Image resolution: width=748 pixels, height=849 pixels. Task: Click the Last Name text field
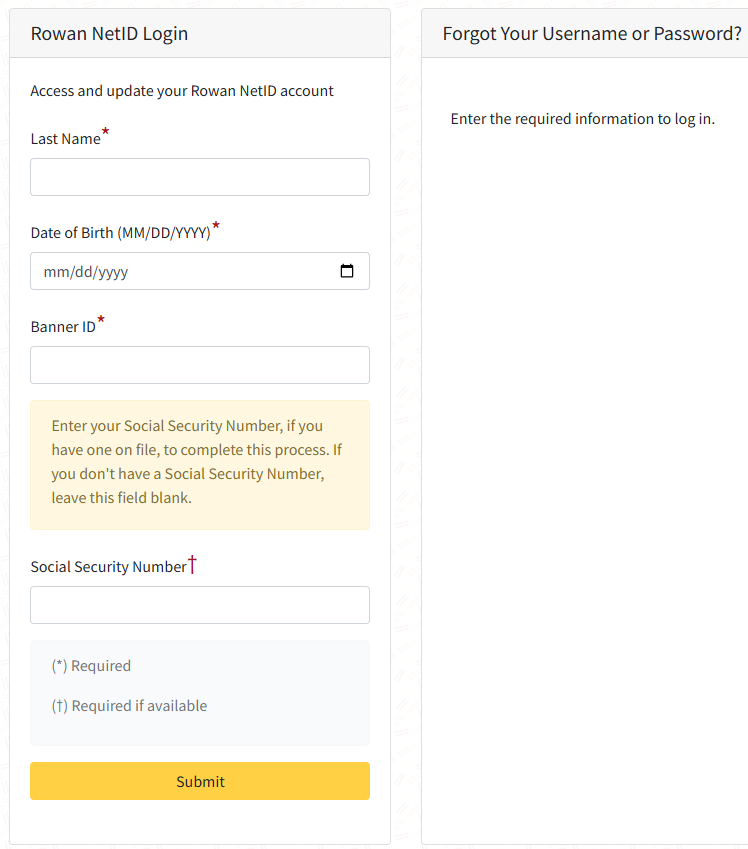click(200, 177)
